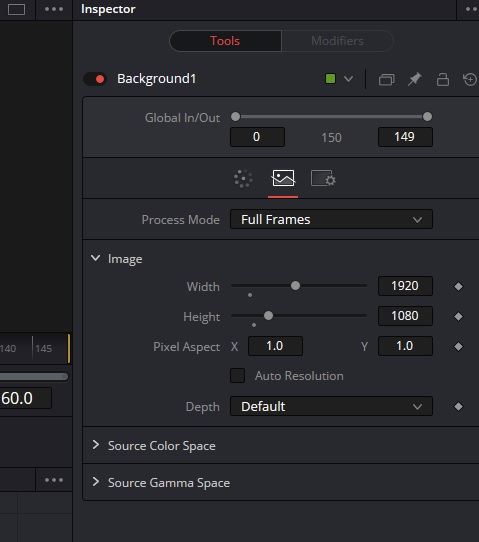This screenshot has height=542, width=479.
Task: Lock the Background1 tool
Action: tap(443, 79)
